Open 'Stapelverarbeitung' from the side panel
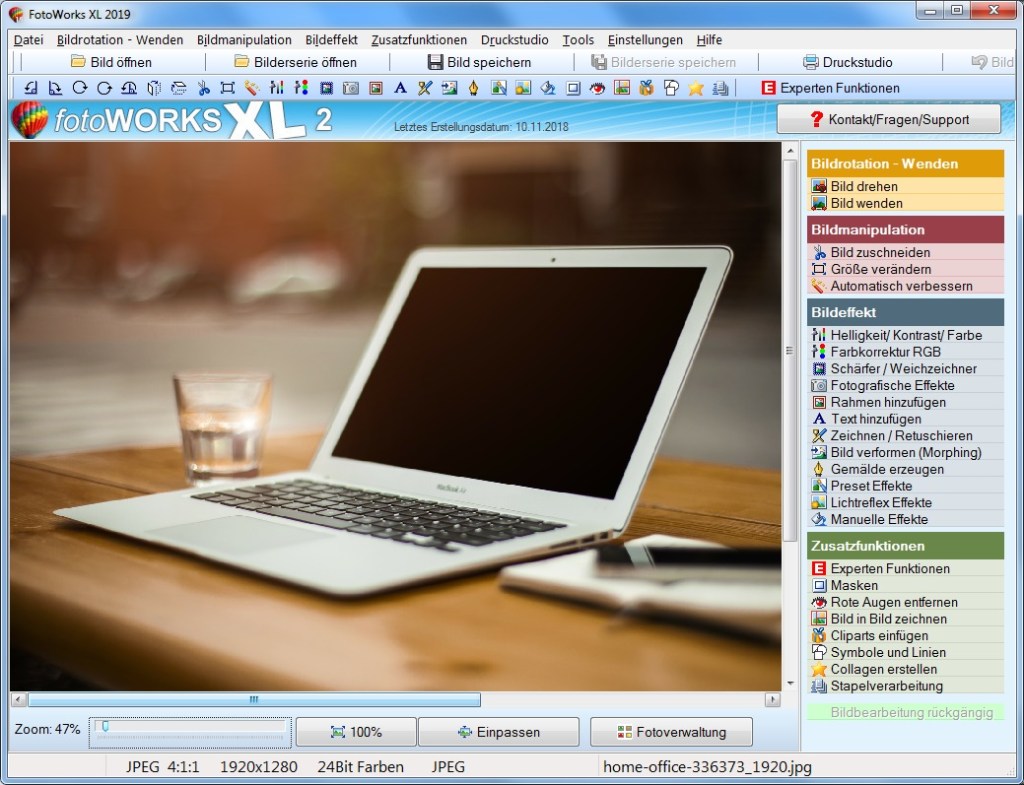This screenshot has height=785, width=1024. pos(886,686)
